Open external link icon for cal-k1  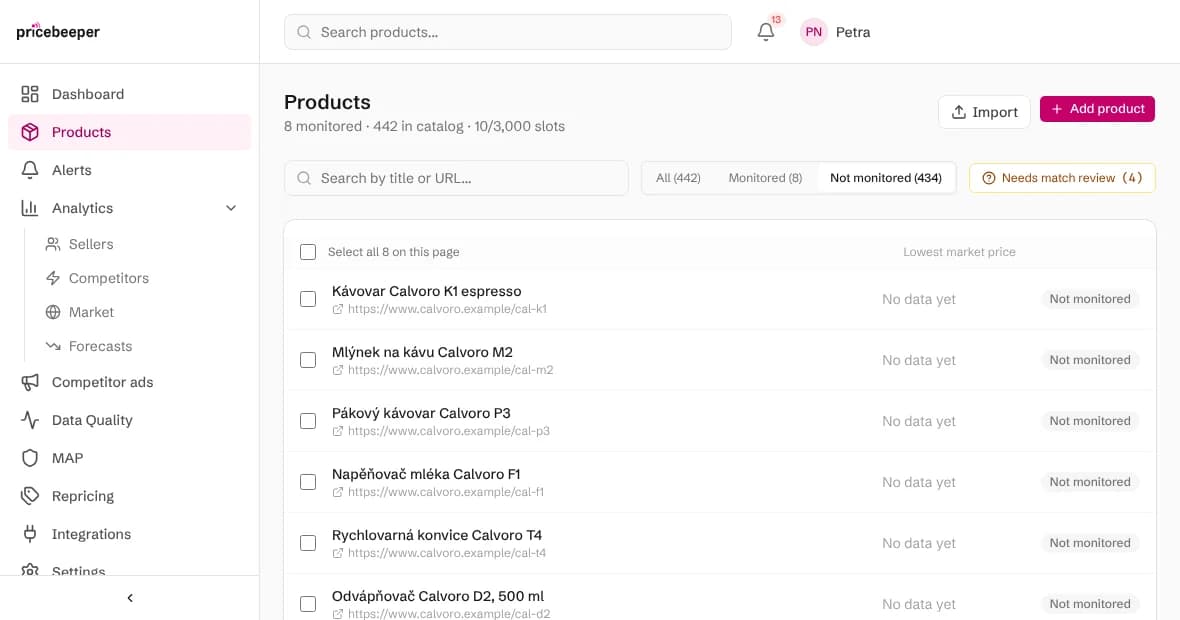pyautogui.click(x=338, y=309)
